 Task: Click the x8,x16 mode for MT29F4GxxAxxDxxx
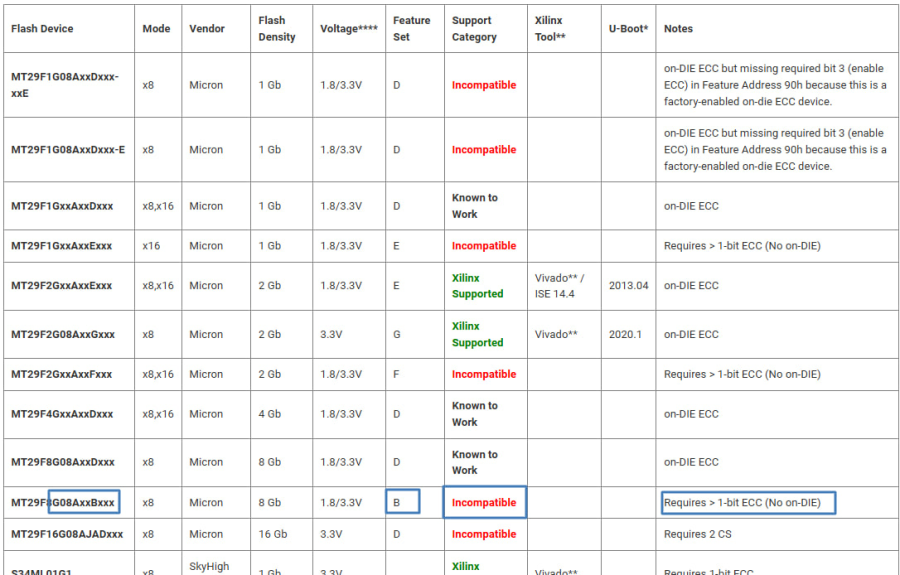pos(158,414)
